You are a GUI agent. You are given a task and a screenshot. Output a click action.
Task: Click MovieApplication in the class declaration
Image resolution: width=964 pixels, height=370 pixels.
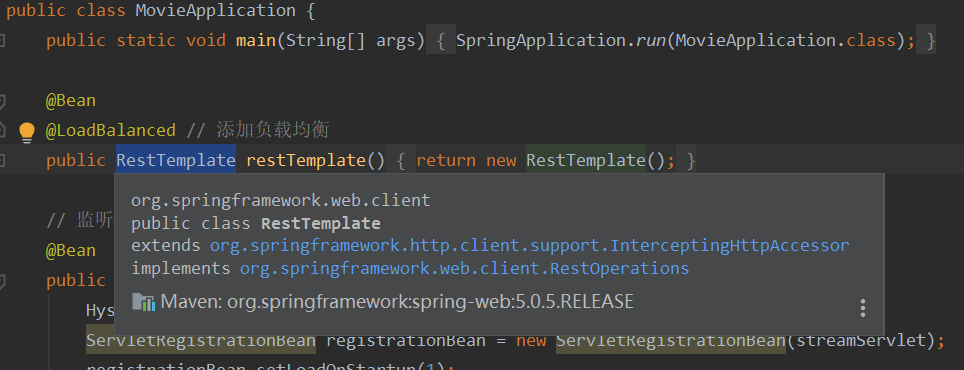click(x=215, y=11)
